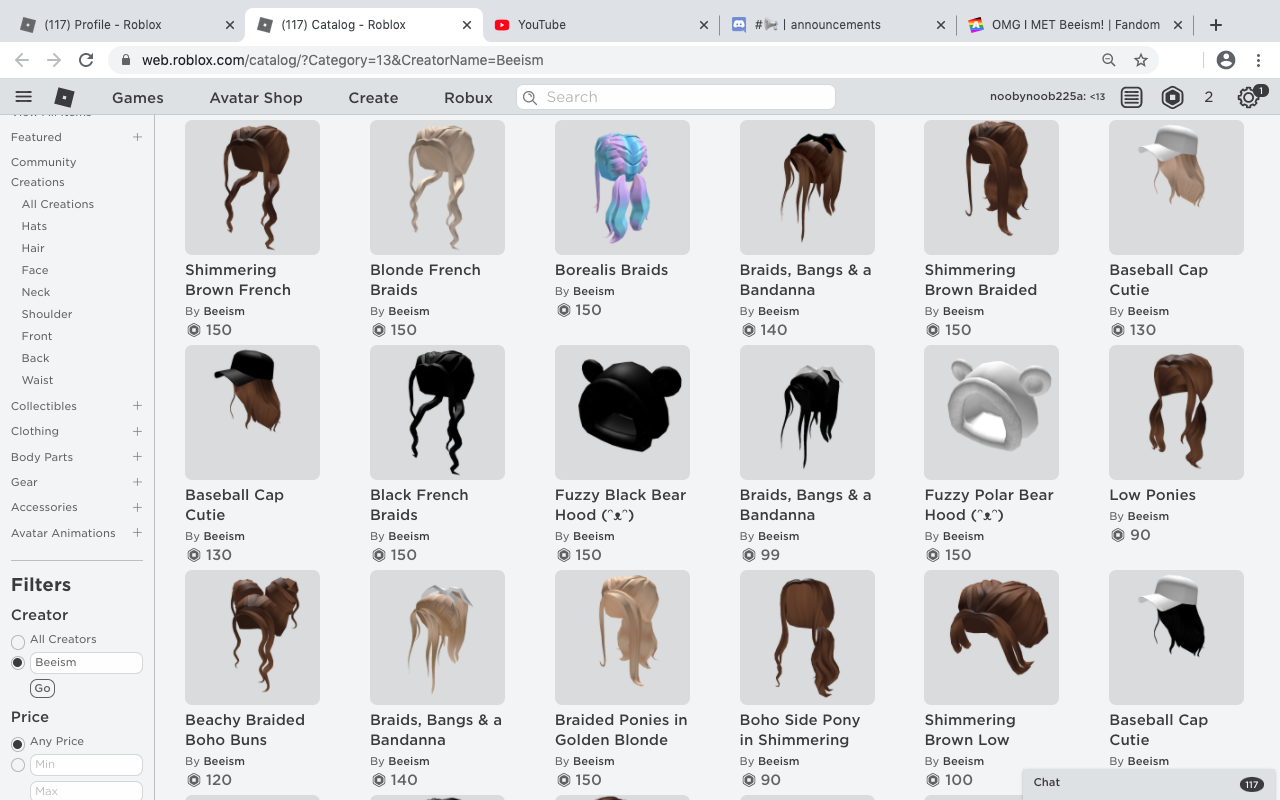Expand the Gear category

point(137,482)
